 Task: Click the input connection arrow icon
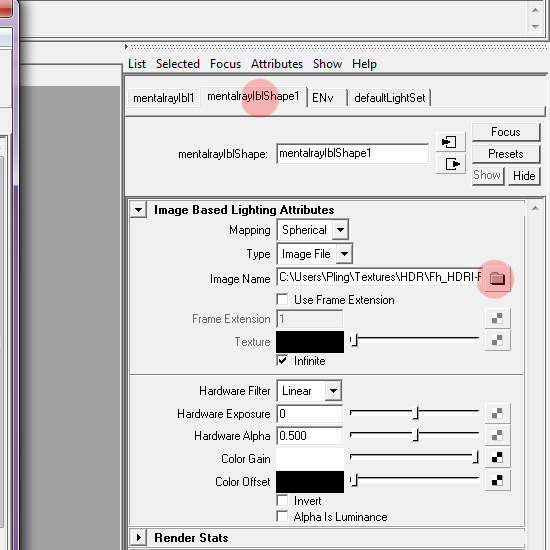(x=450, y=142)
